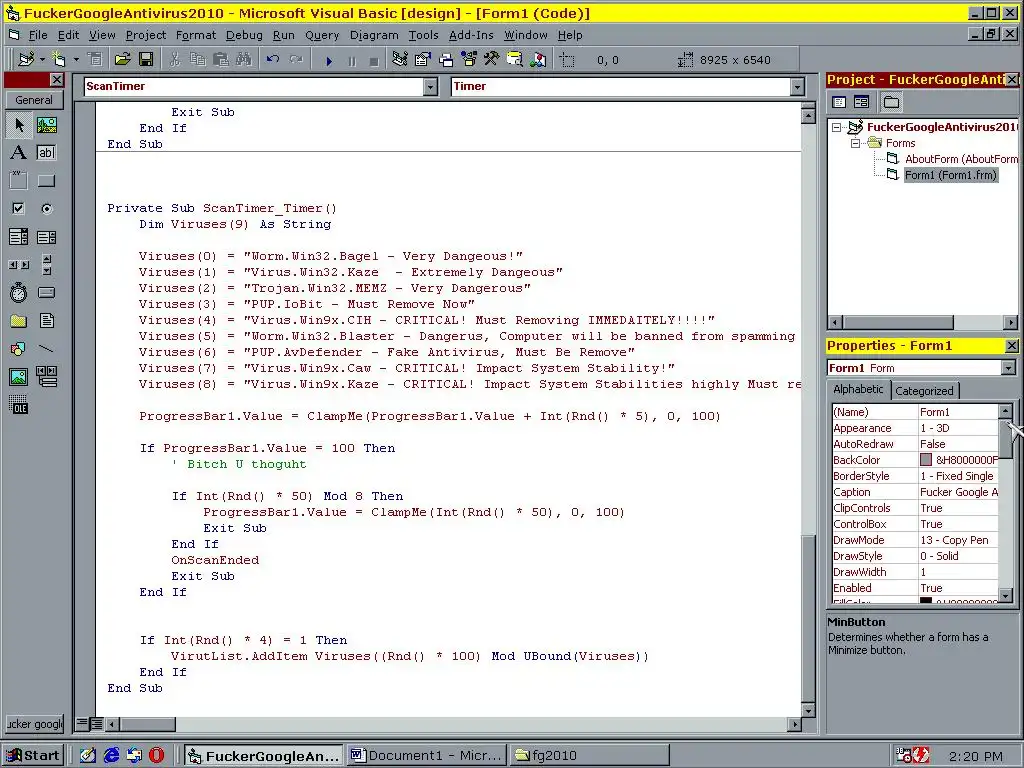Click the code window vertical scrollbar down arrow
Viewport: 1024px width, 768px height.
[x=808, y=710]
